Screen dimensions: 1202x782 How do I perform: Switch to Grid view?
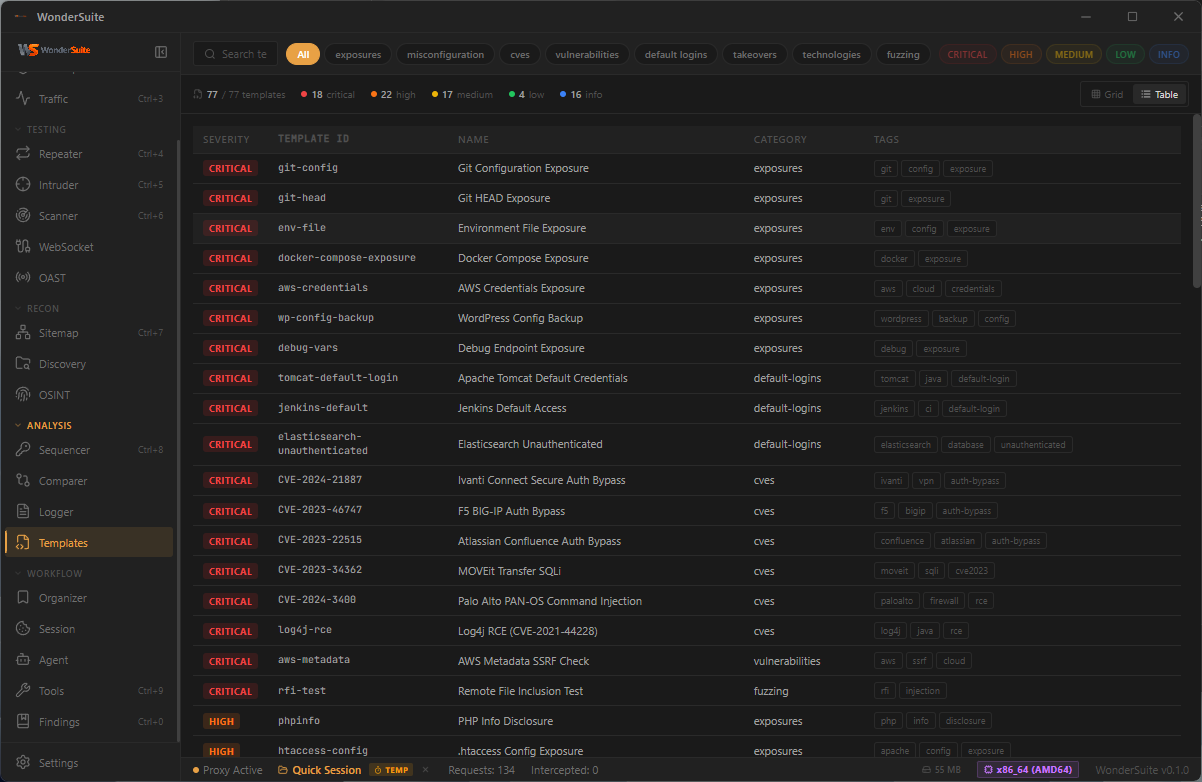1107,94
